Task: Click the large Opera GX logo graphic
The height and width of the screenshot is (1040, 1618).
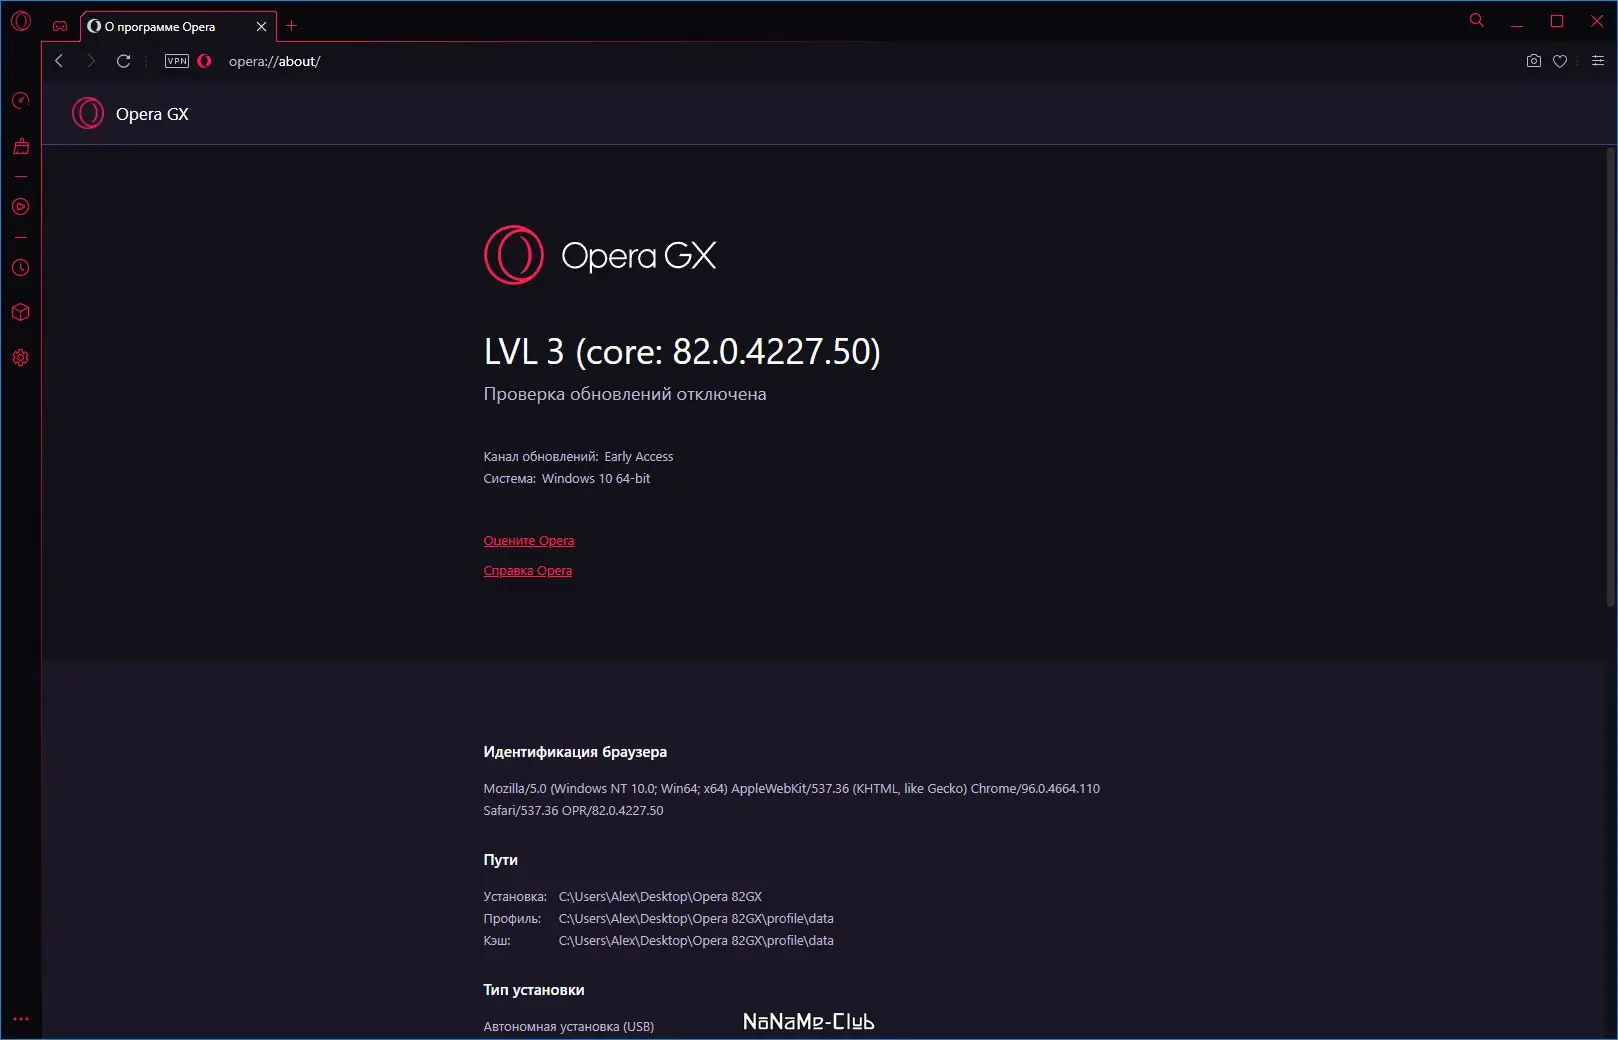Action: tap(600, 255)
